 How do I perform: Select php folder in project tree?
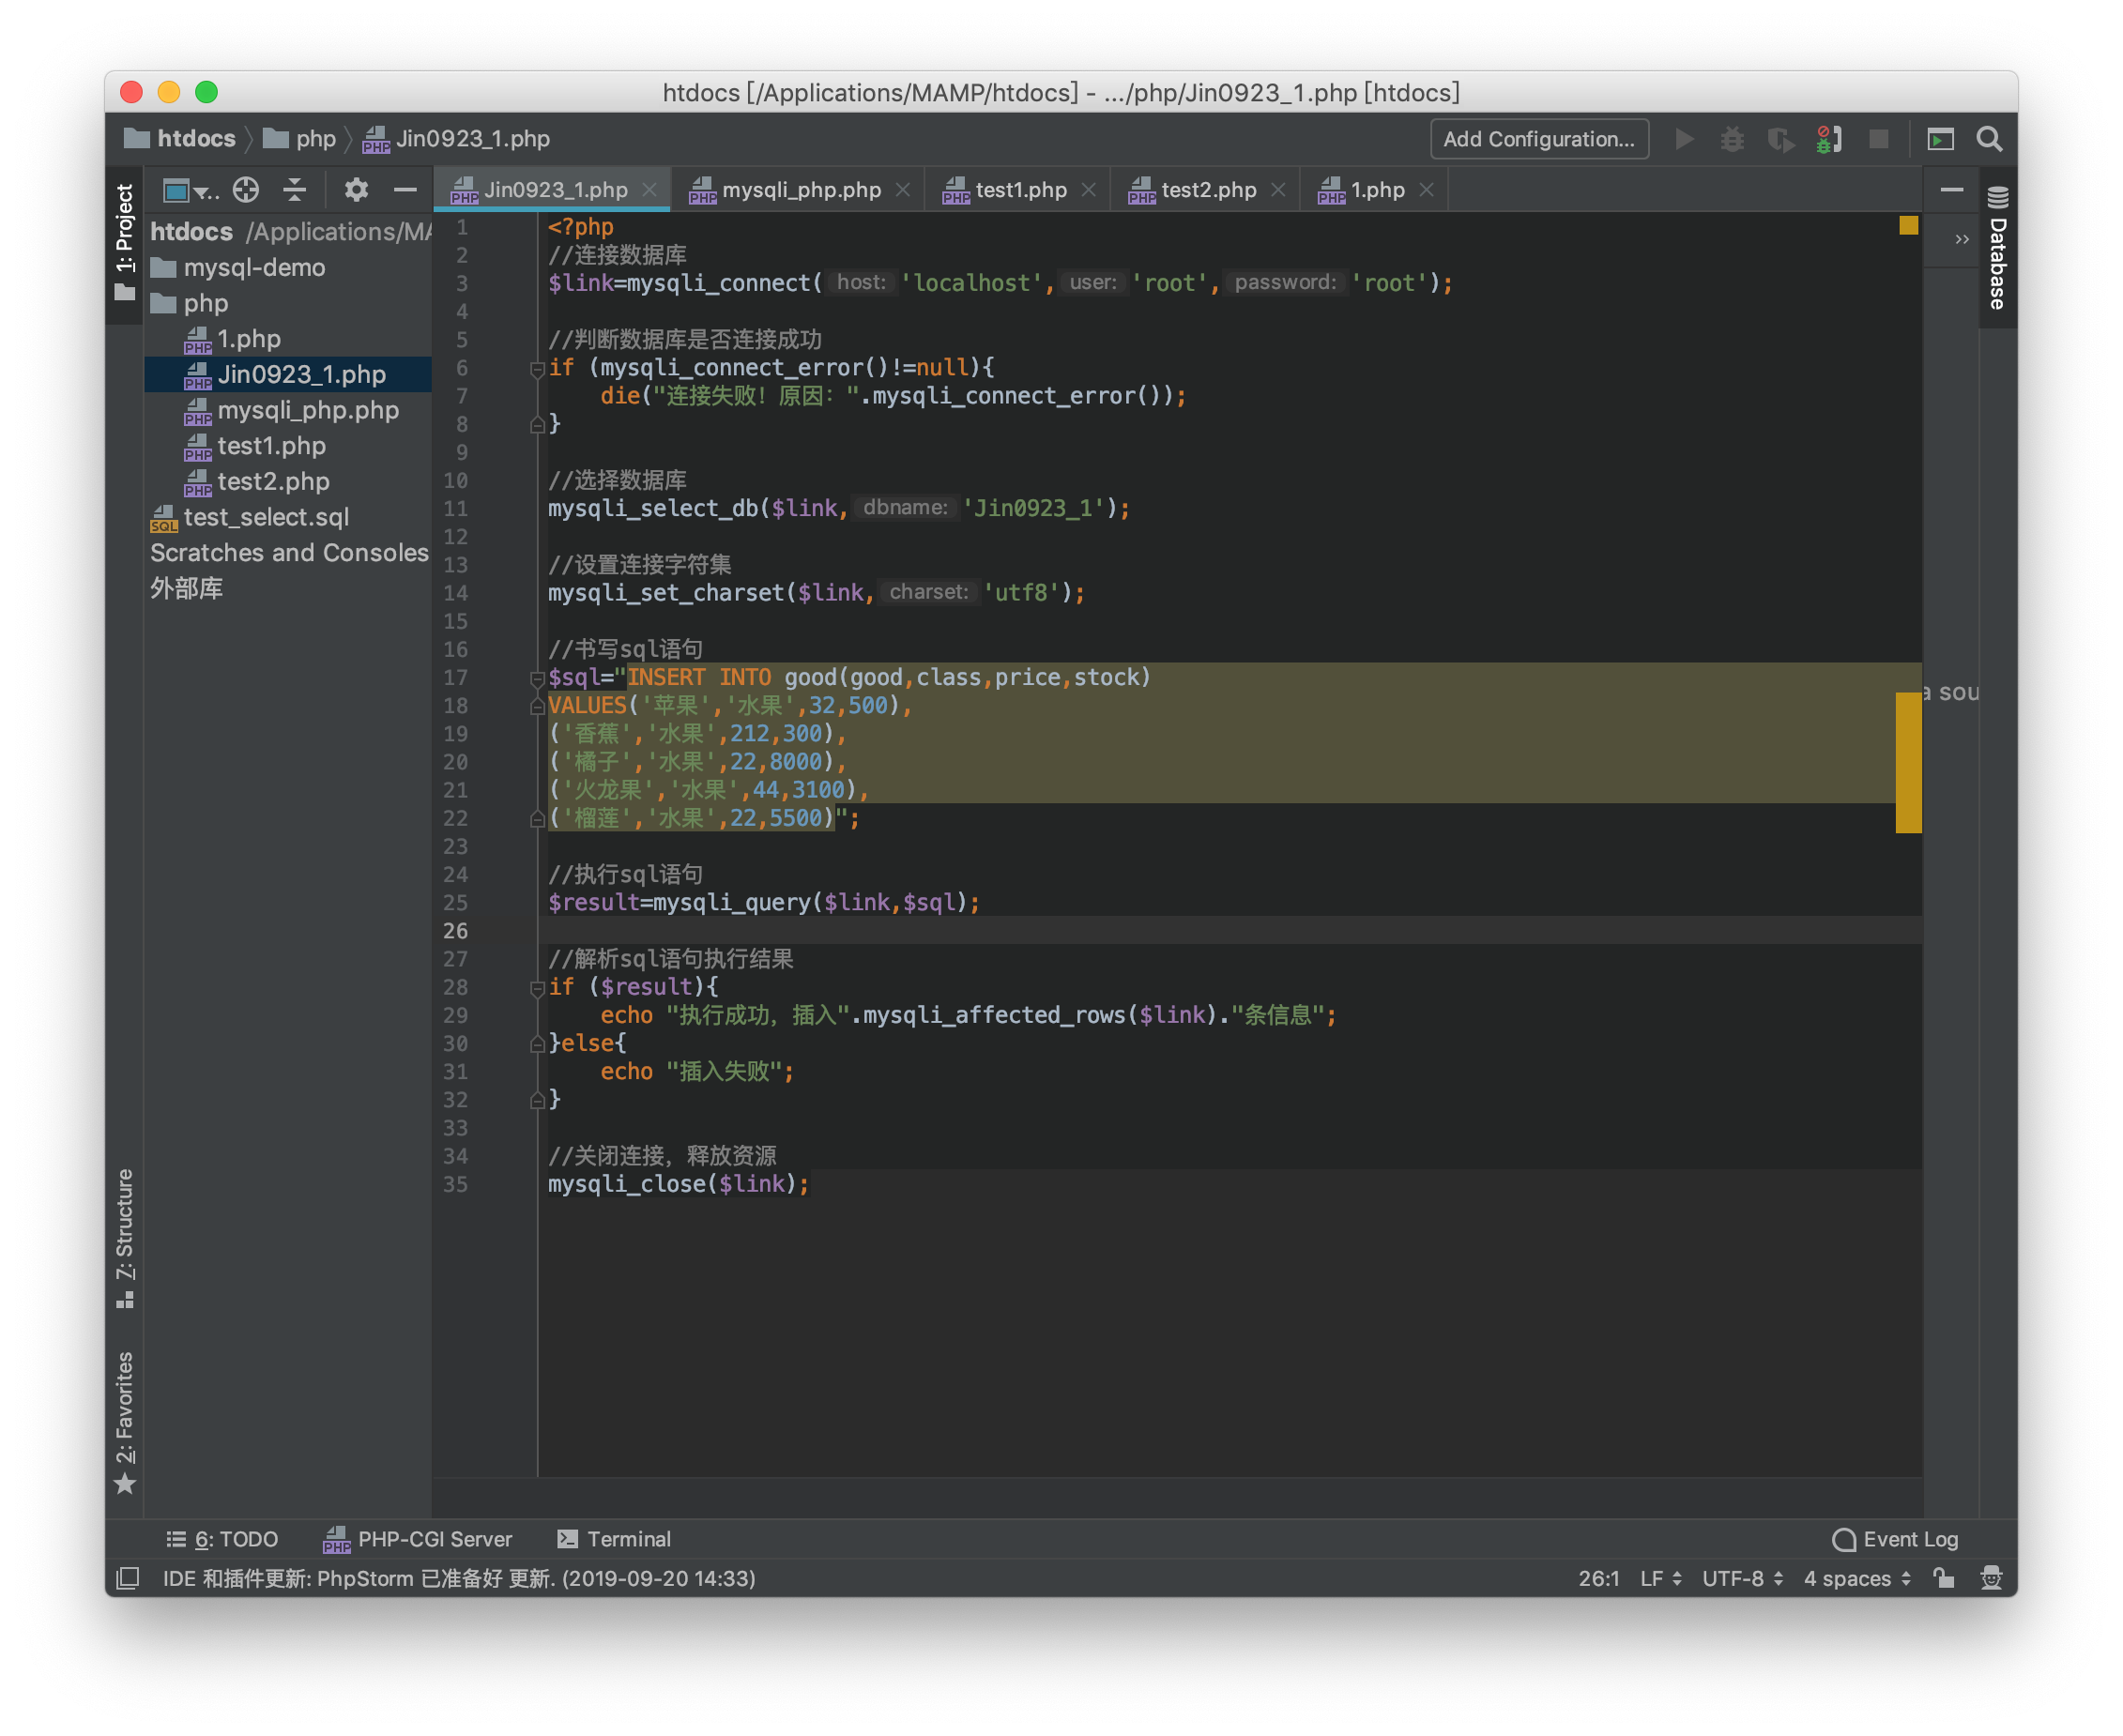pos(288,303)
